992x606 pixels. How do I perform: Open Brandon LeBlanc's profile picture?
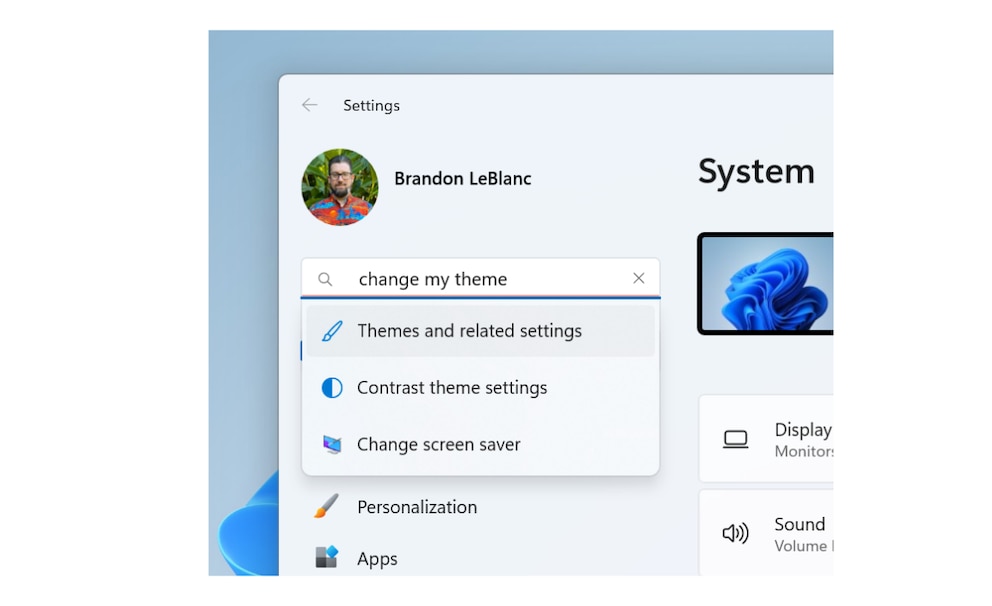(340, 187)
